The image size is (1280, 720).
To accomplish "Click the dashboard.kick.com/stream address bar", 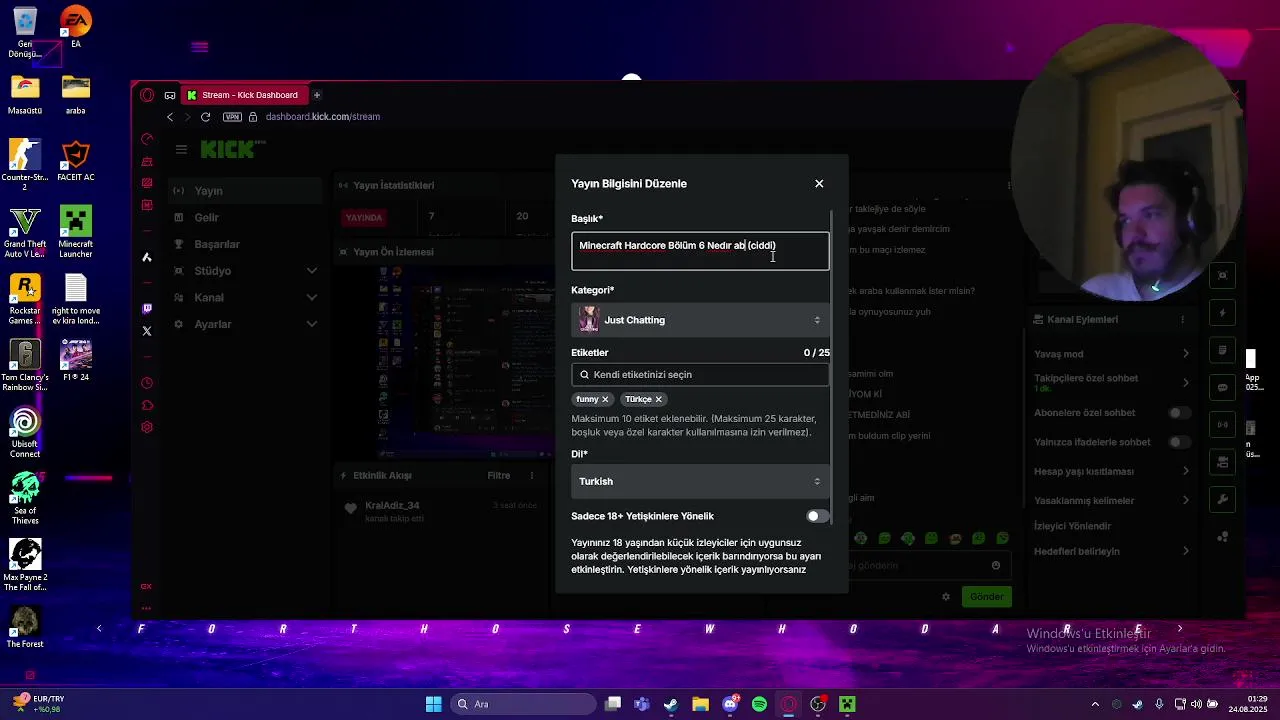I will tap(322, 117).
